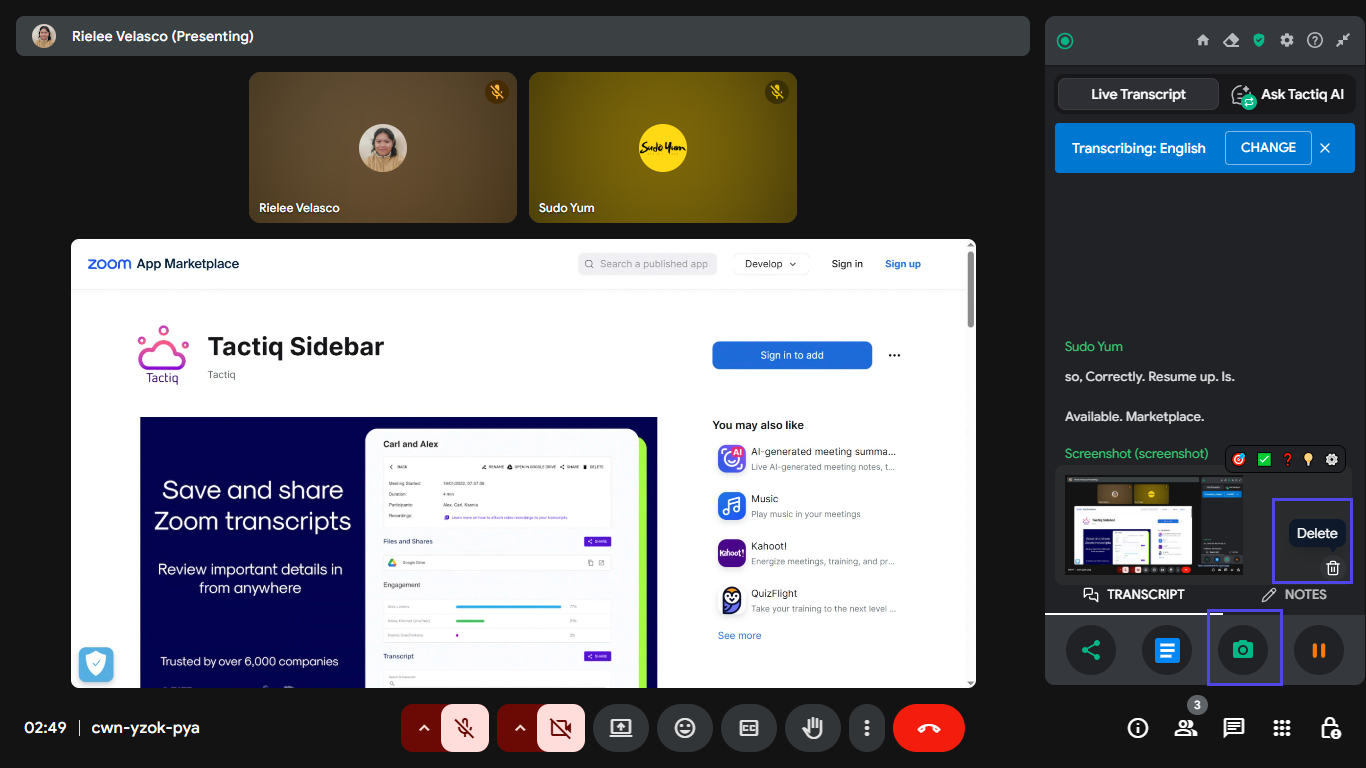Click CHANGE to switch transcription language
Image resolution: width=1366 pixels, height=768 pixels.
(x=1268, y=147)
